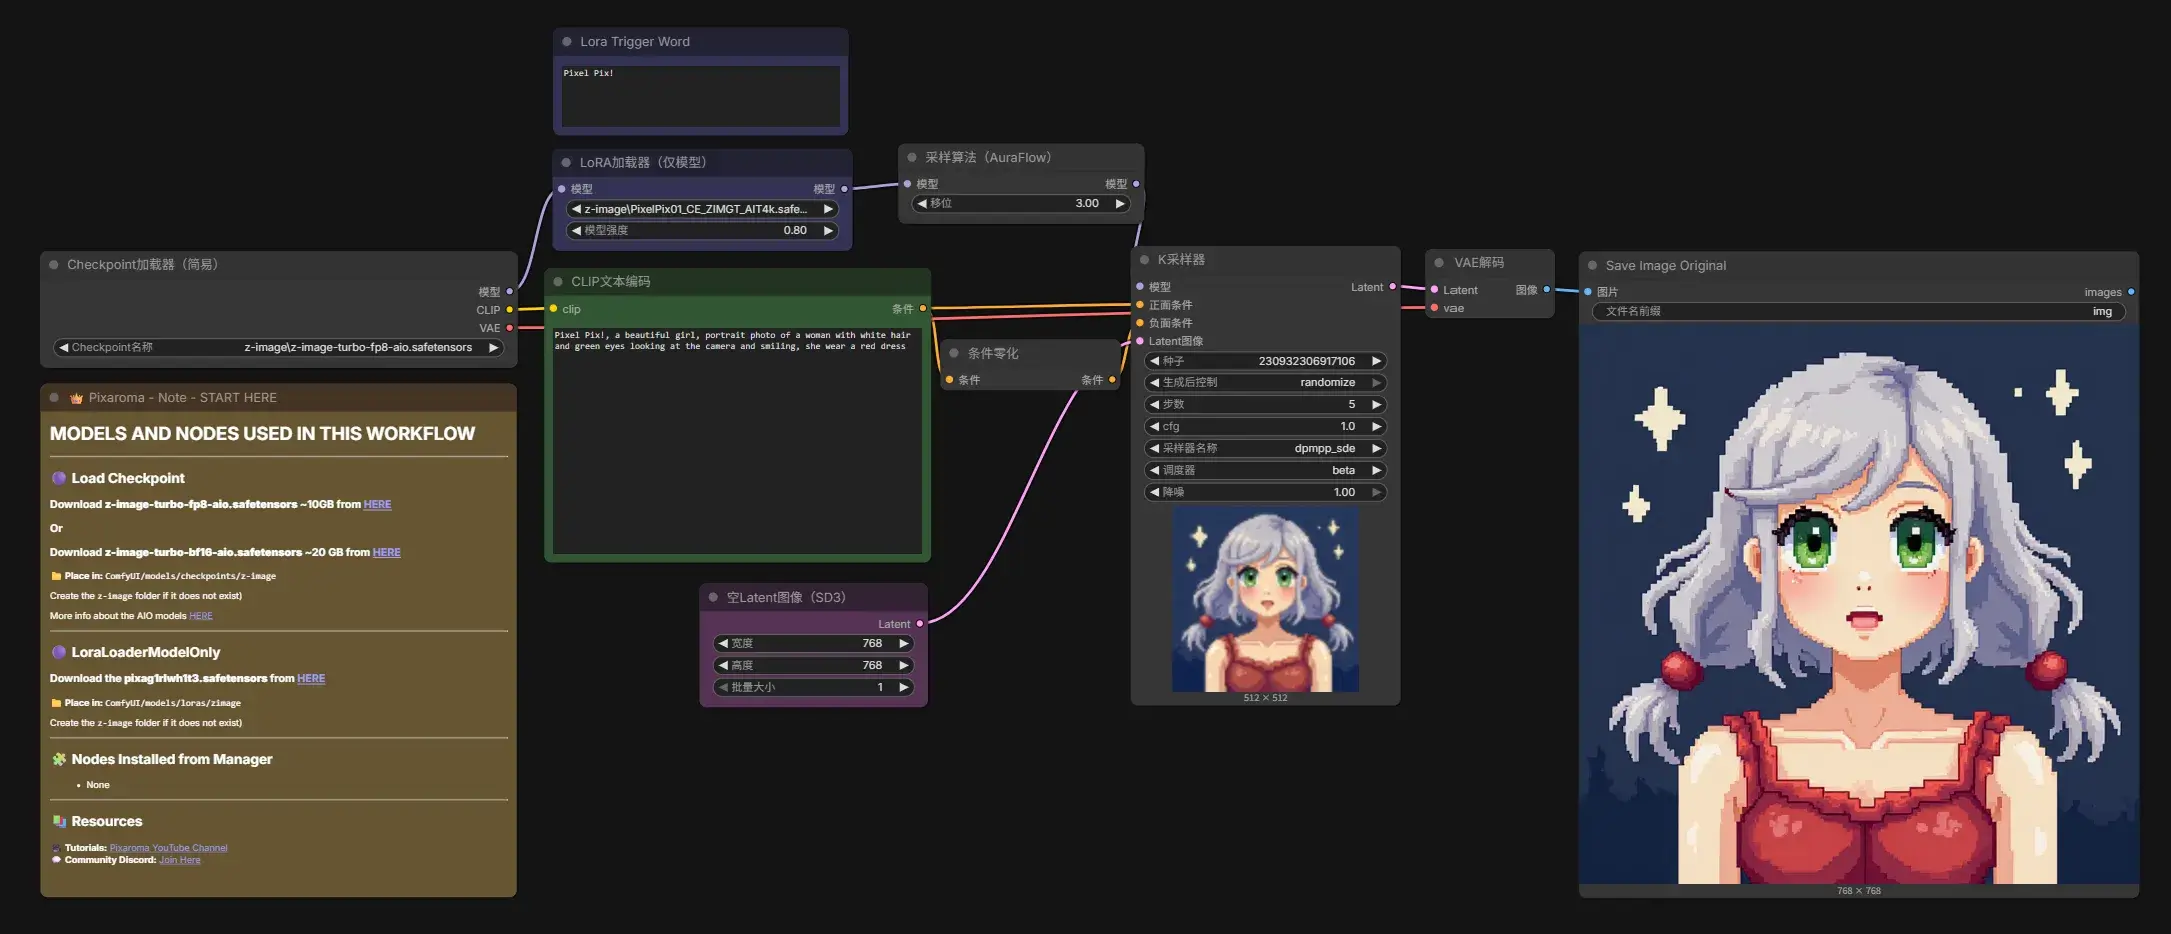Open HERE link for pixag1rlwh1t3 LoRA
This screenshot has width=2171, height=934.
[x=311, y=679]
